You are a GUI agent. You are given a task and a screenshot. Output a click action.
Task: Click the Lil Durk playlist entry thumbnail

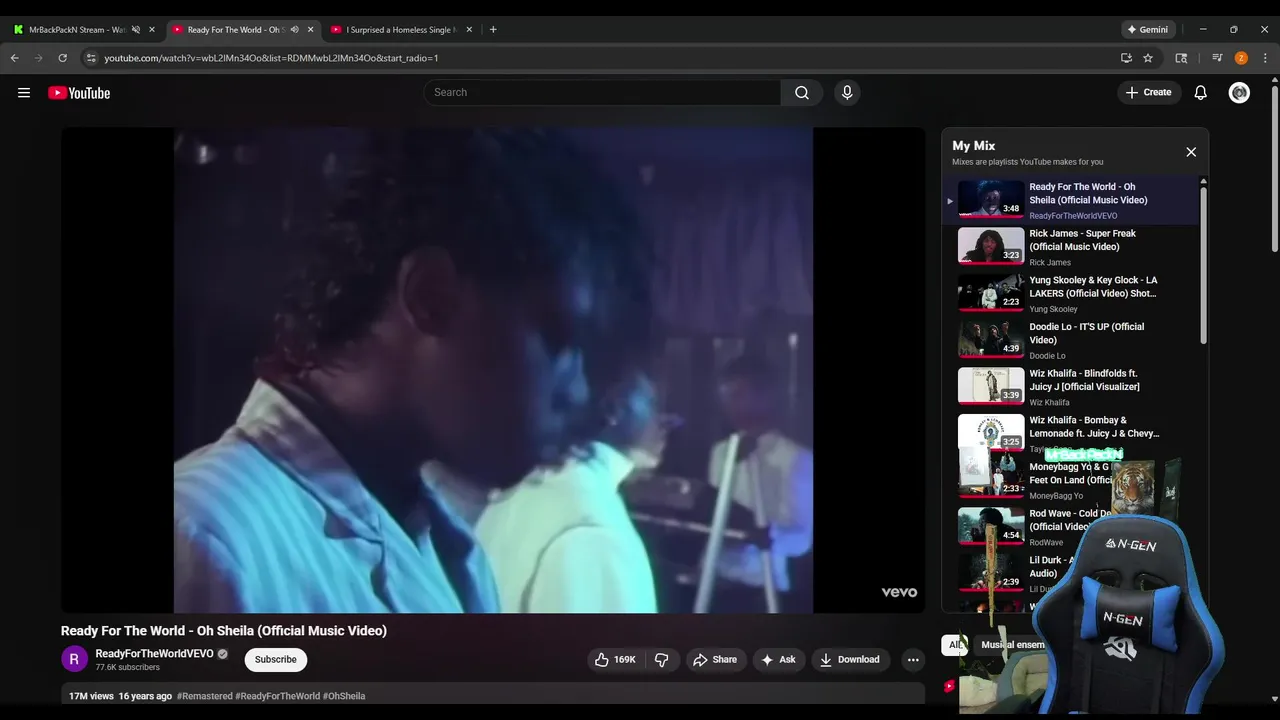coord(991,573)
